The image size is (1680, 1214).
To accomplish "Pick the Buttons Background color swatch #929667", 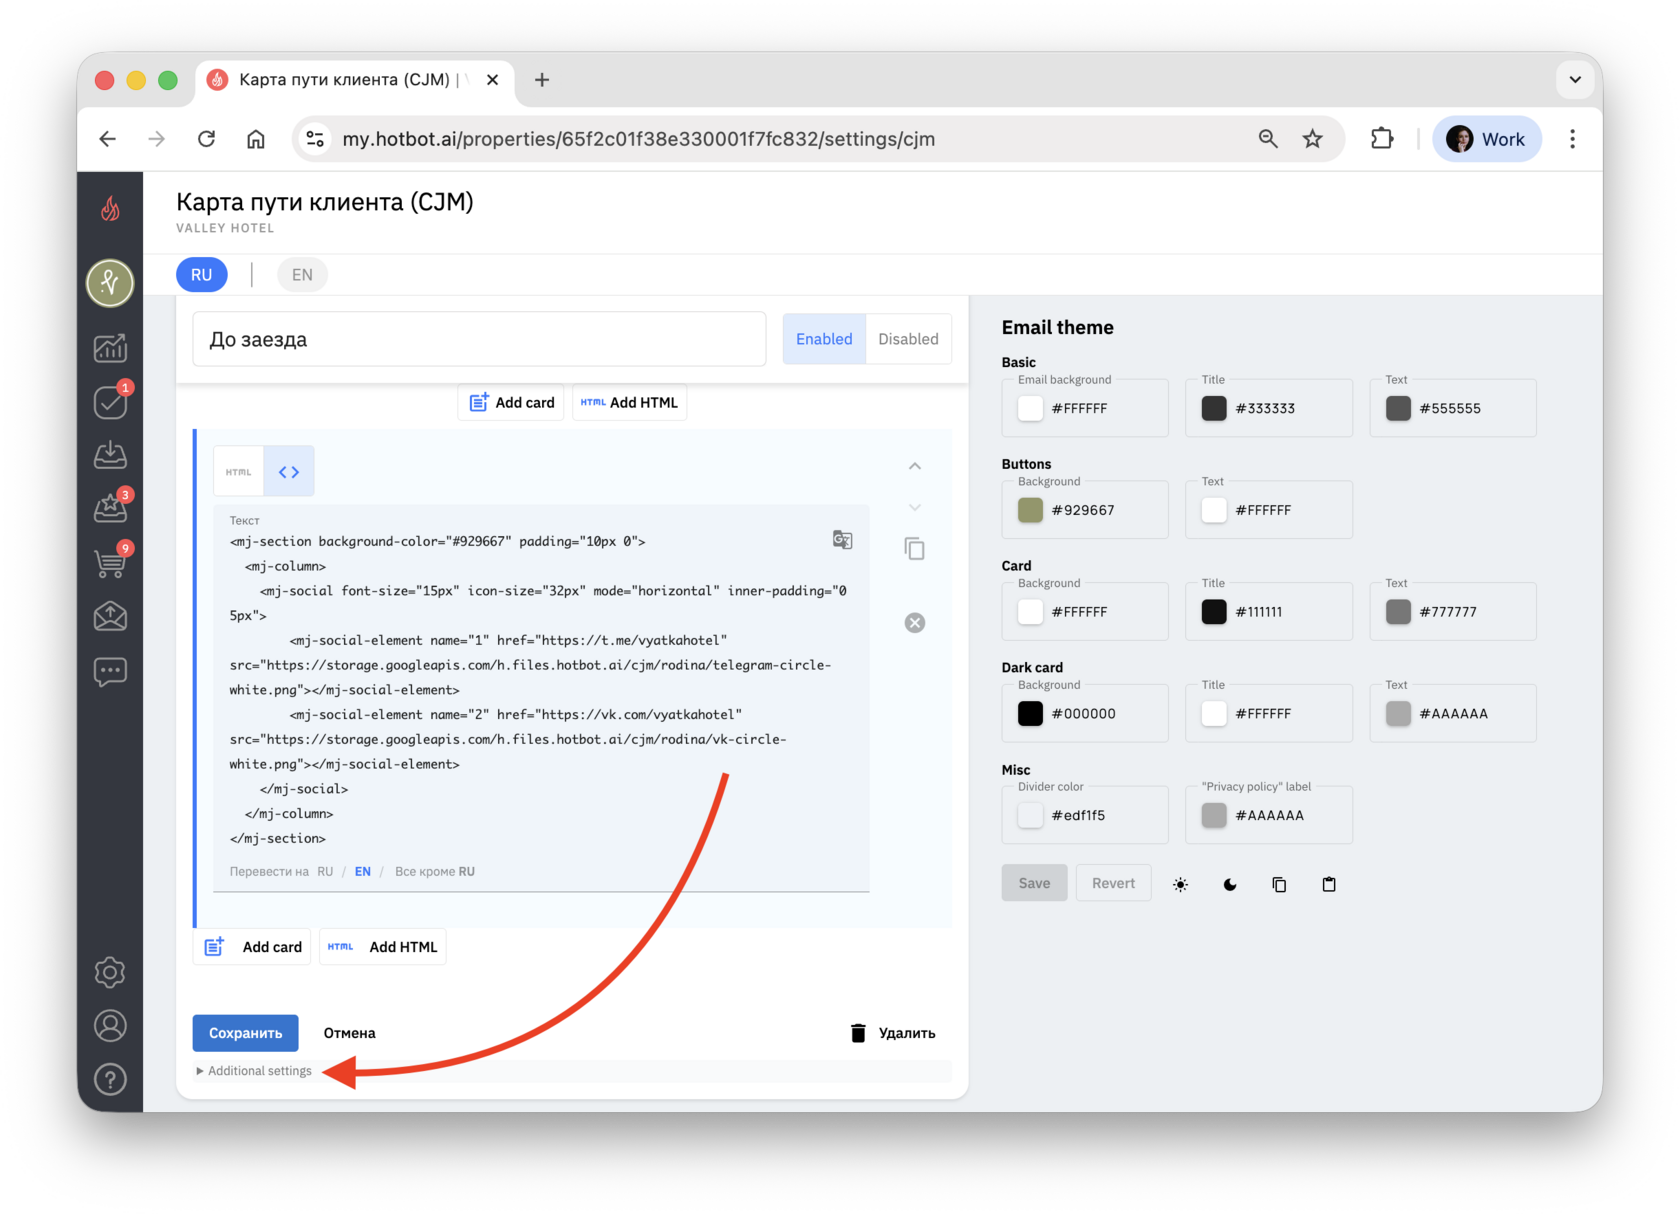I will pyautogui.click(x=1030, y=510).
